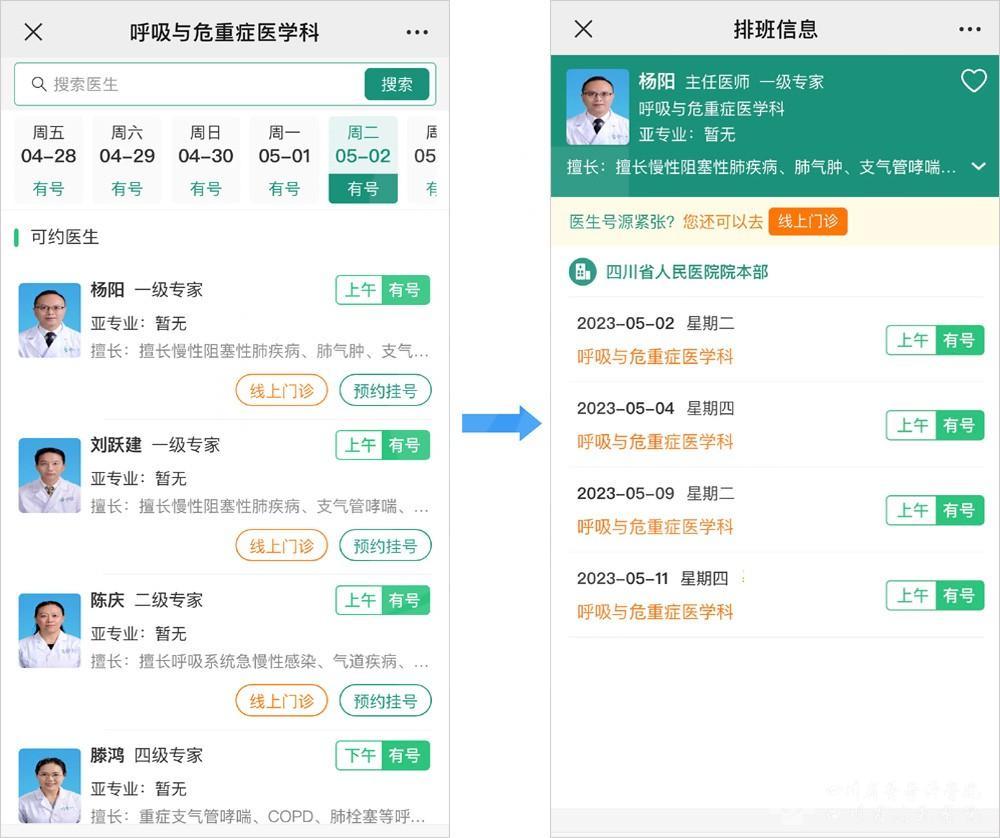1000x838 pixels.
Task: Open orange 线上门诊 link in yellow banner
Action: (807, 221)
